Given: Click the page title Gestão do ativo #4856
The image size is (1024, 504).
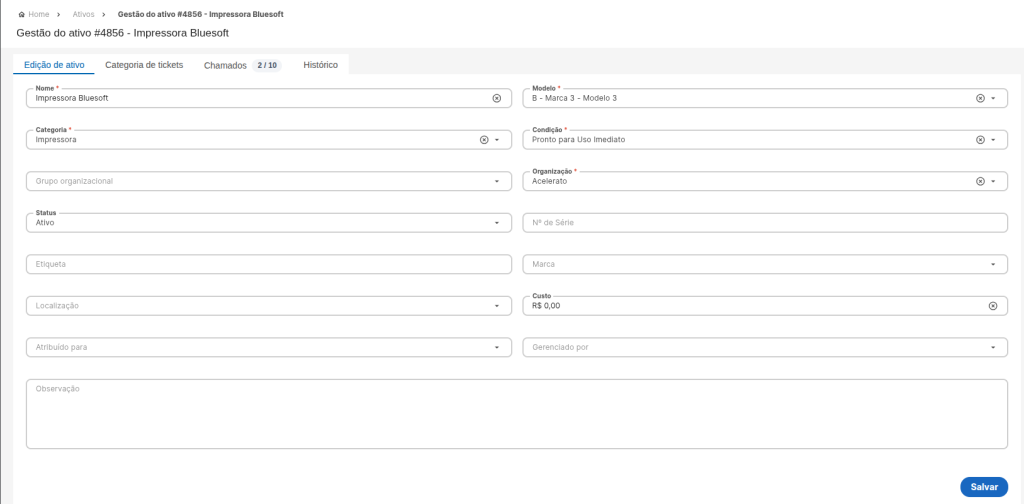Looking at the screenshot, I should point(122,33).
